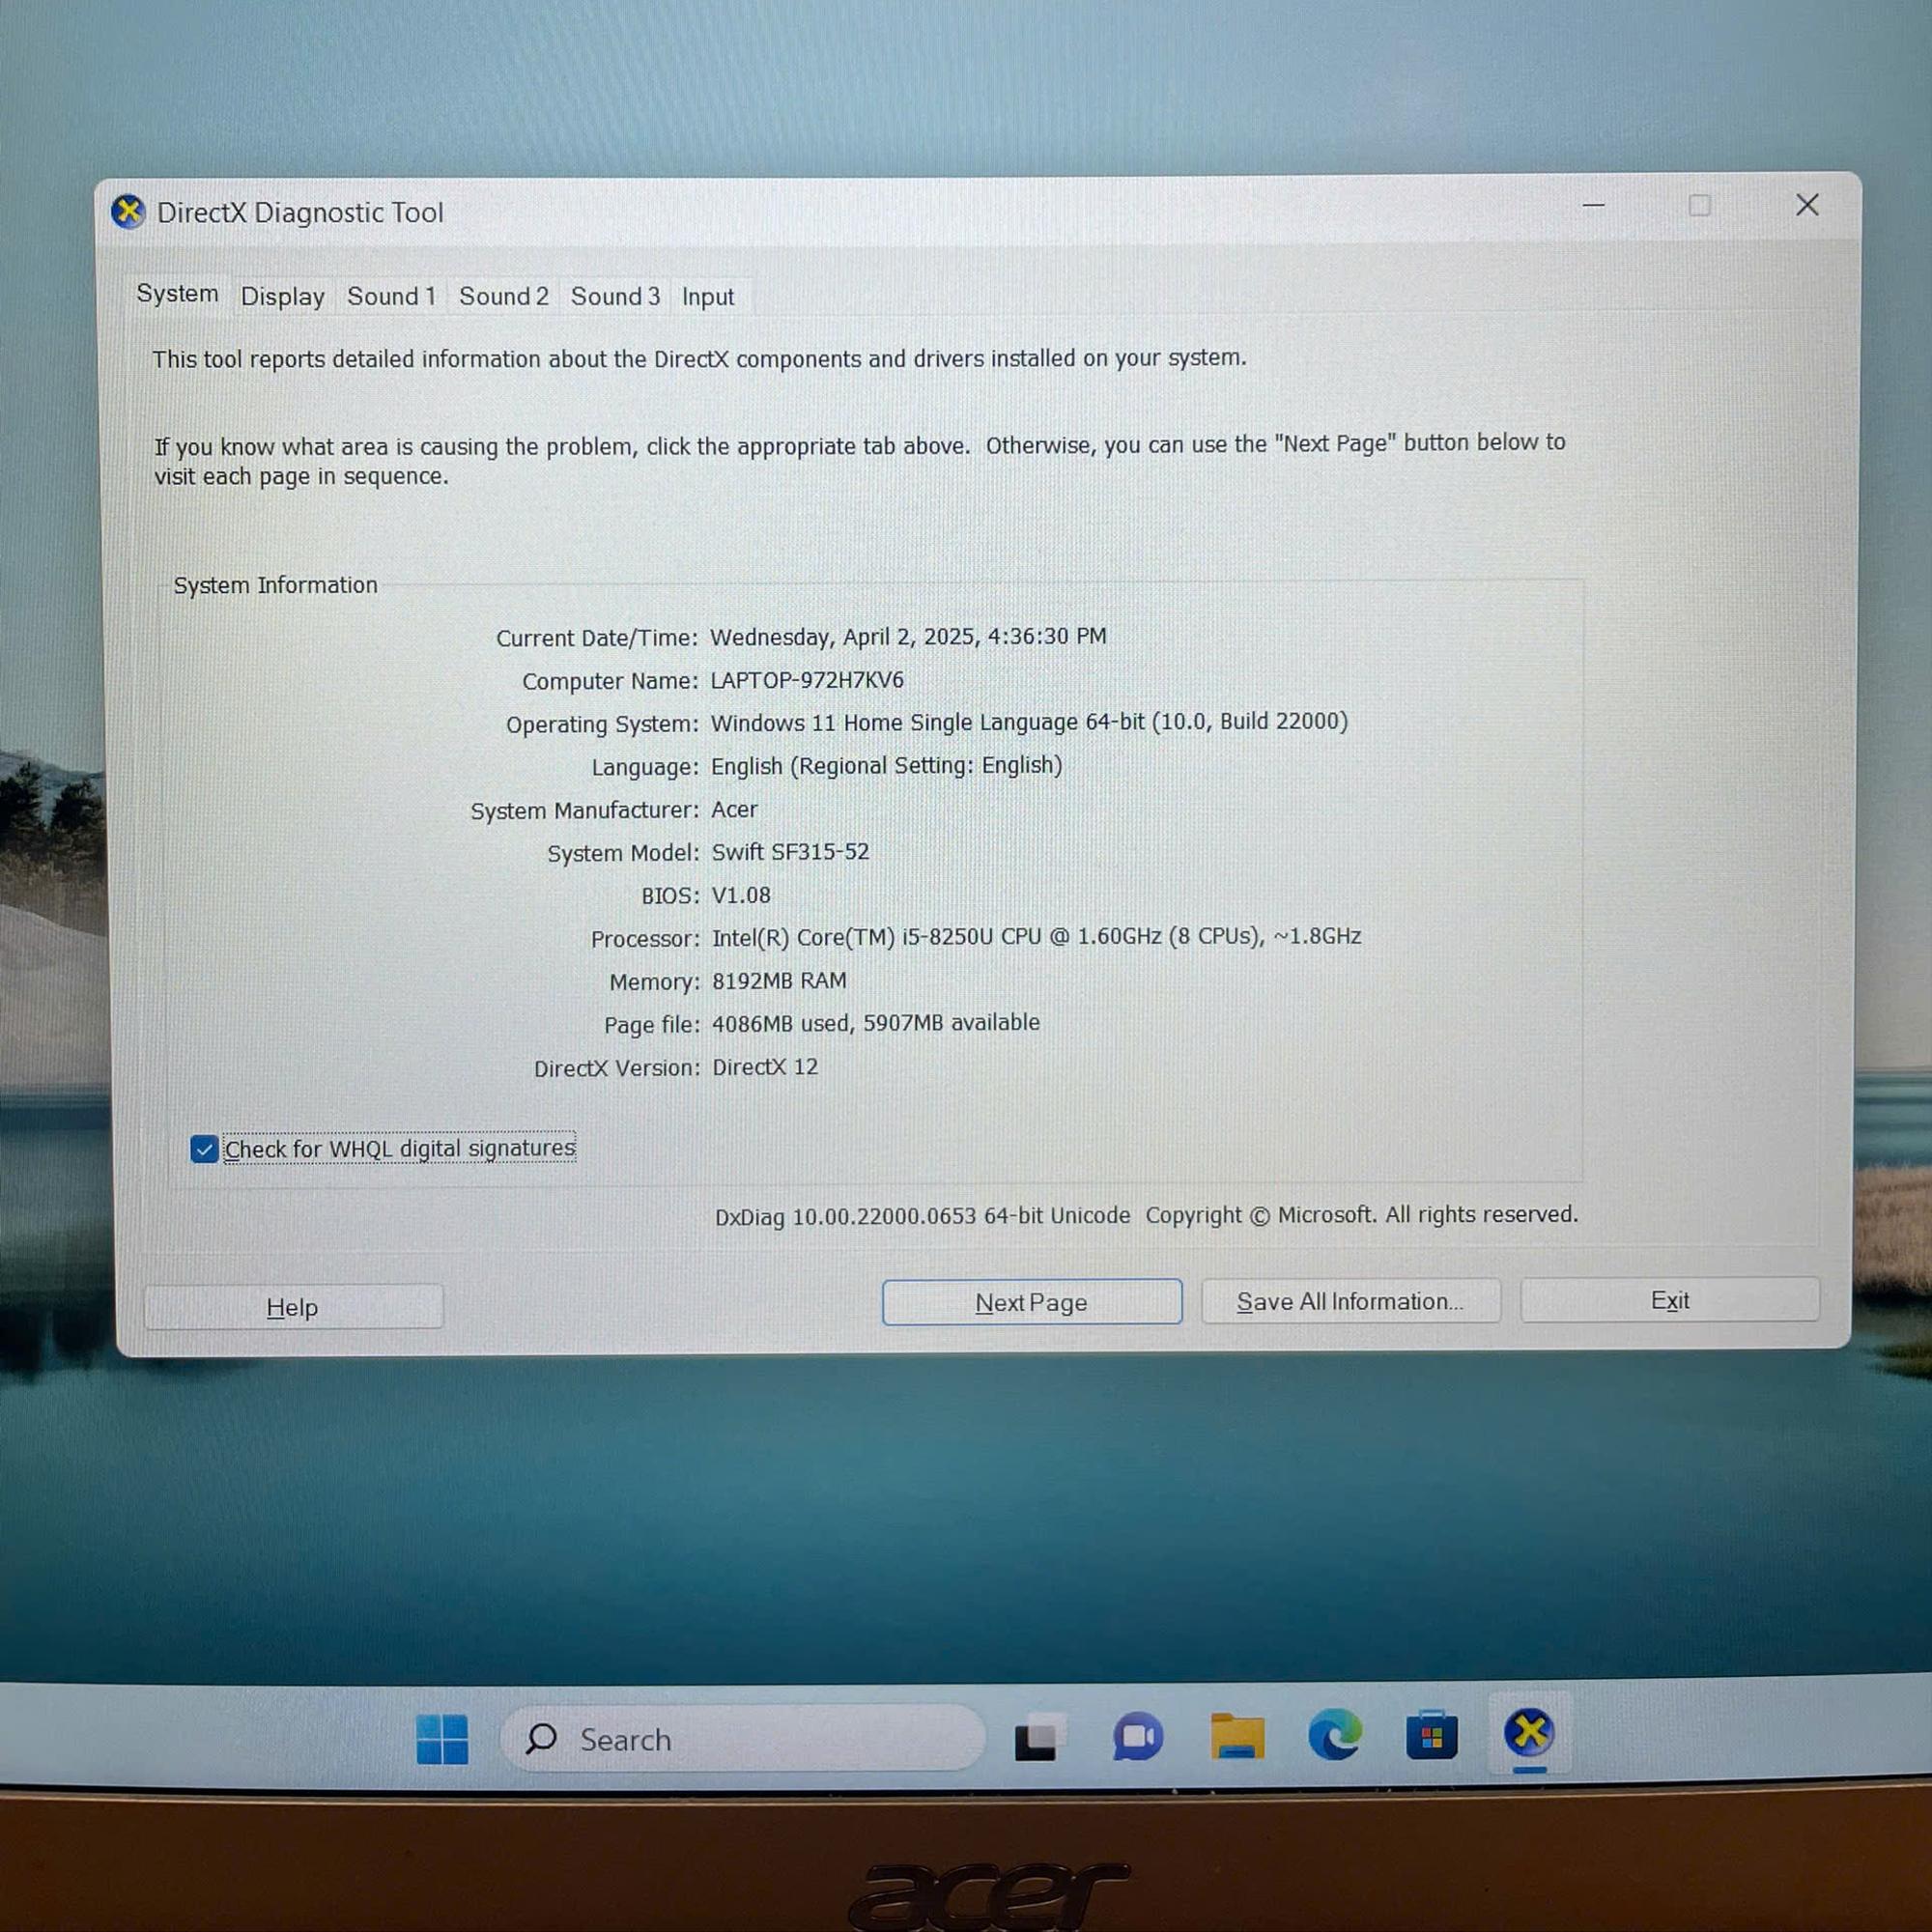The image size is (1932, 1932).
Task: Click the taskbar Search field
Action: pyautogui.click(x=742, y=1738)
